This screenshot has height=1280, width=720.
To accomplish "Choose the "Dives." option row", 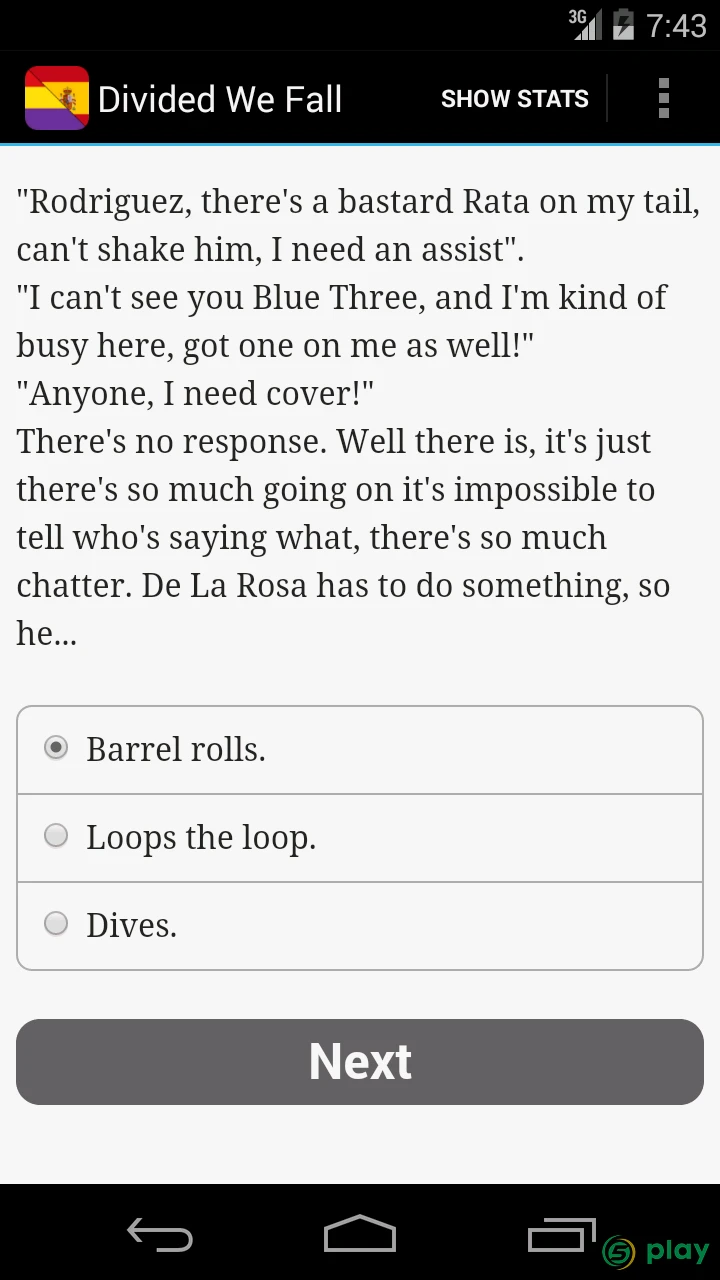I will (360, 926).
